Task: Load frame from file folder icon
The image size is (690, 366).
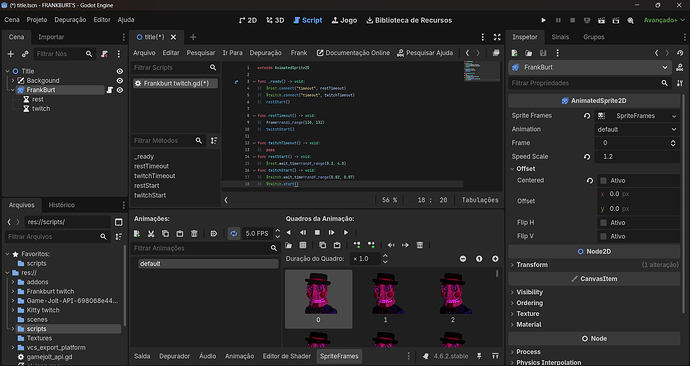Action: click(289, 245)
